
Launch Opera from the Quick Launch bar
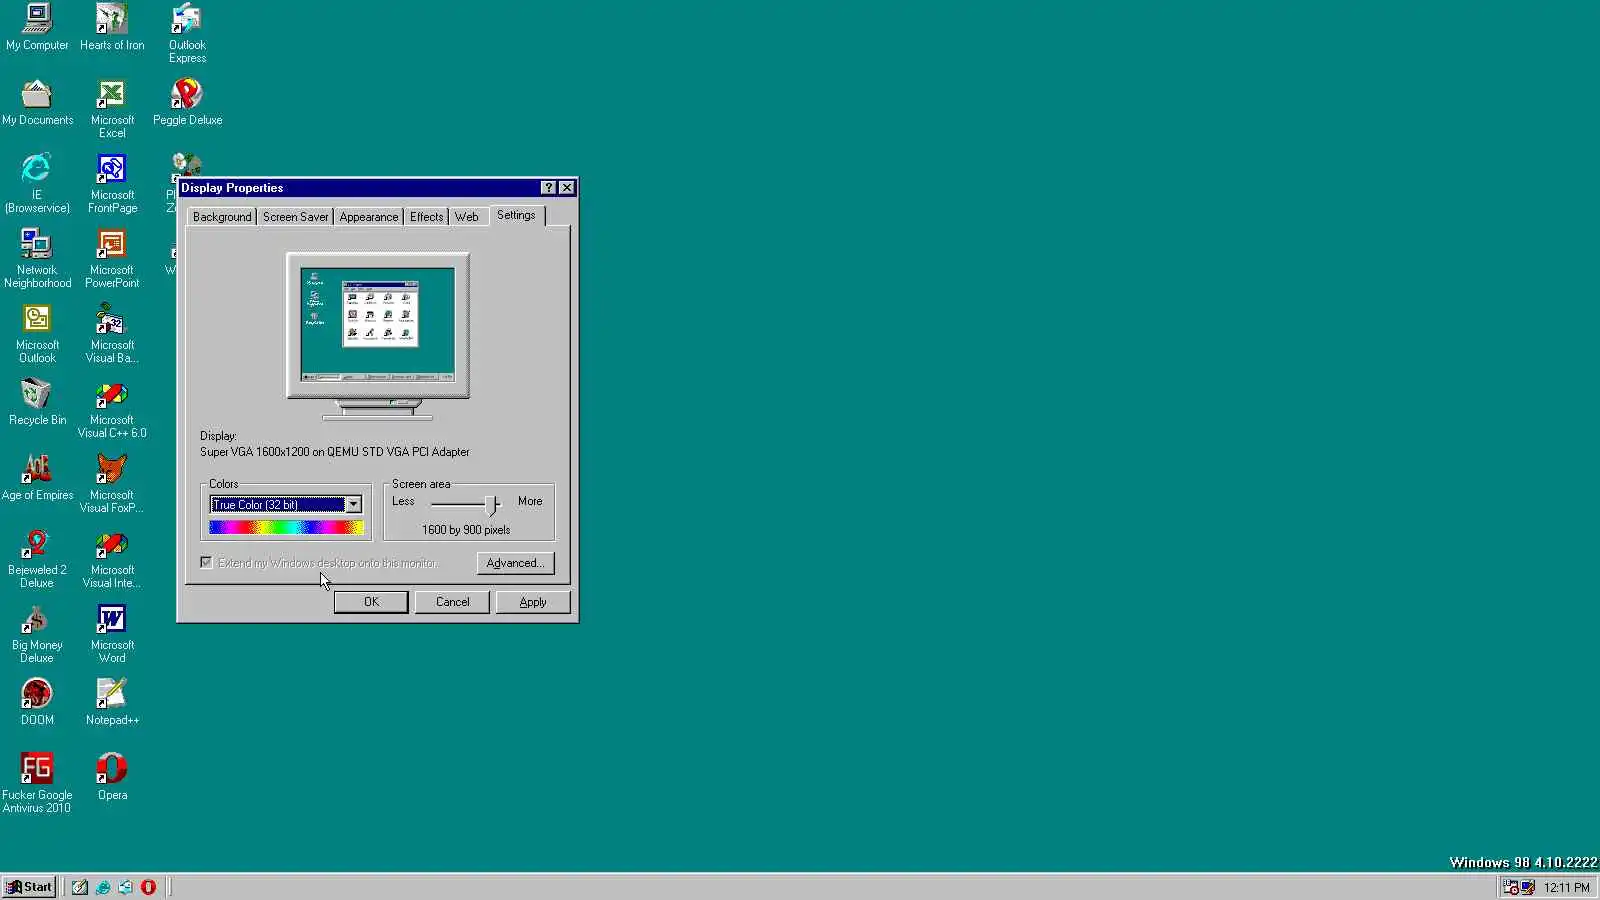(x=148, y=887)
